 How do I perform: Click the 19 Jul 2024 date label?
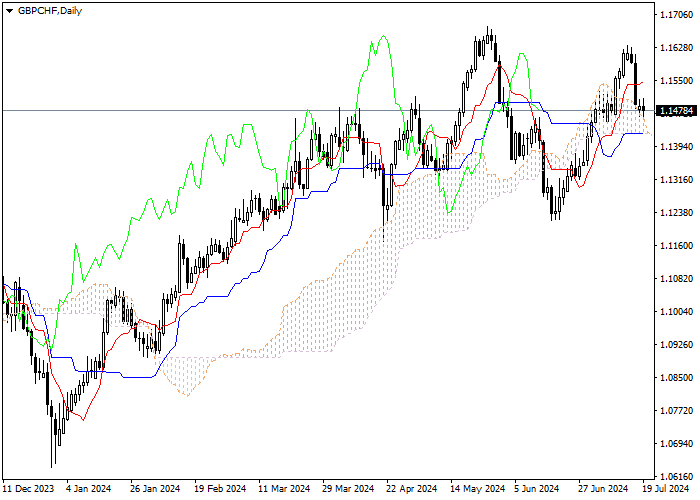(666, 488)
